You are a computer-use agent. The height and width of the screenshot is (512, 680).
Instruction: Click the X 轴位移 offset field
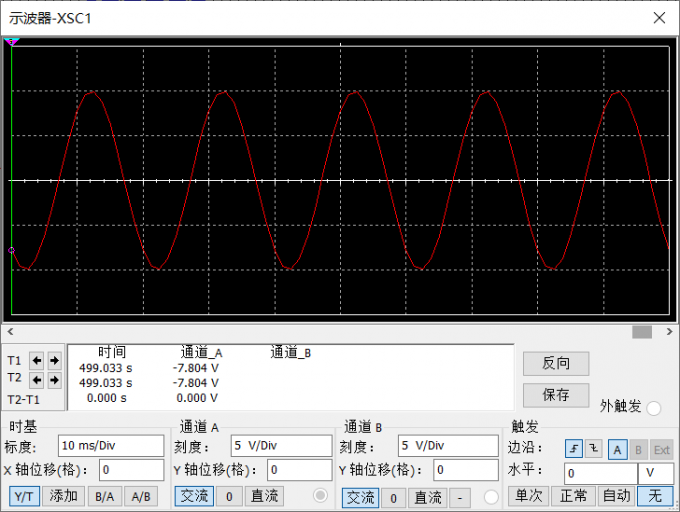tap(131, 470)
